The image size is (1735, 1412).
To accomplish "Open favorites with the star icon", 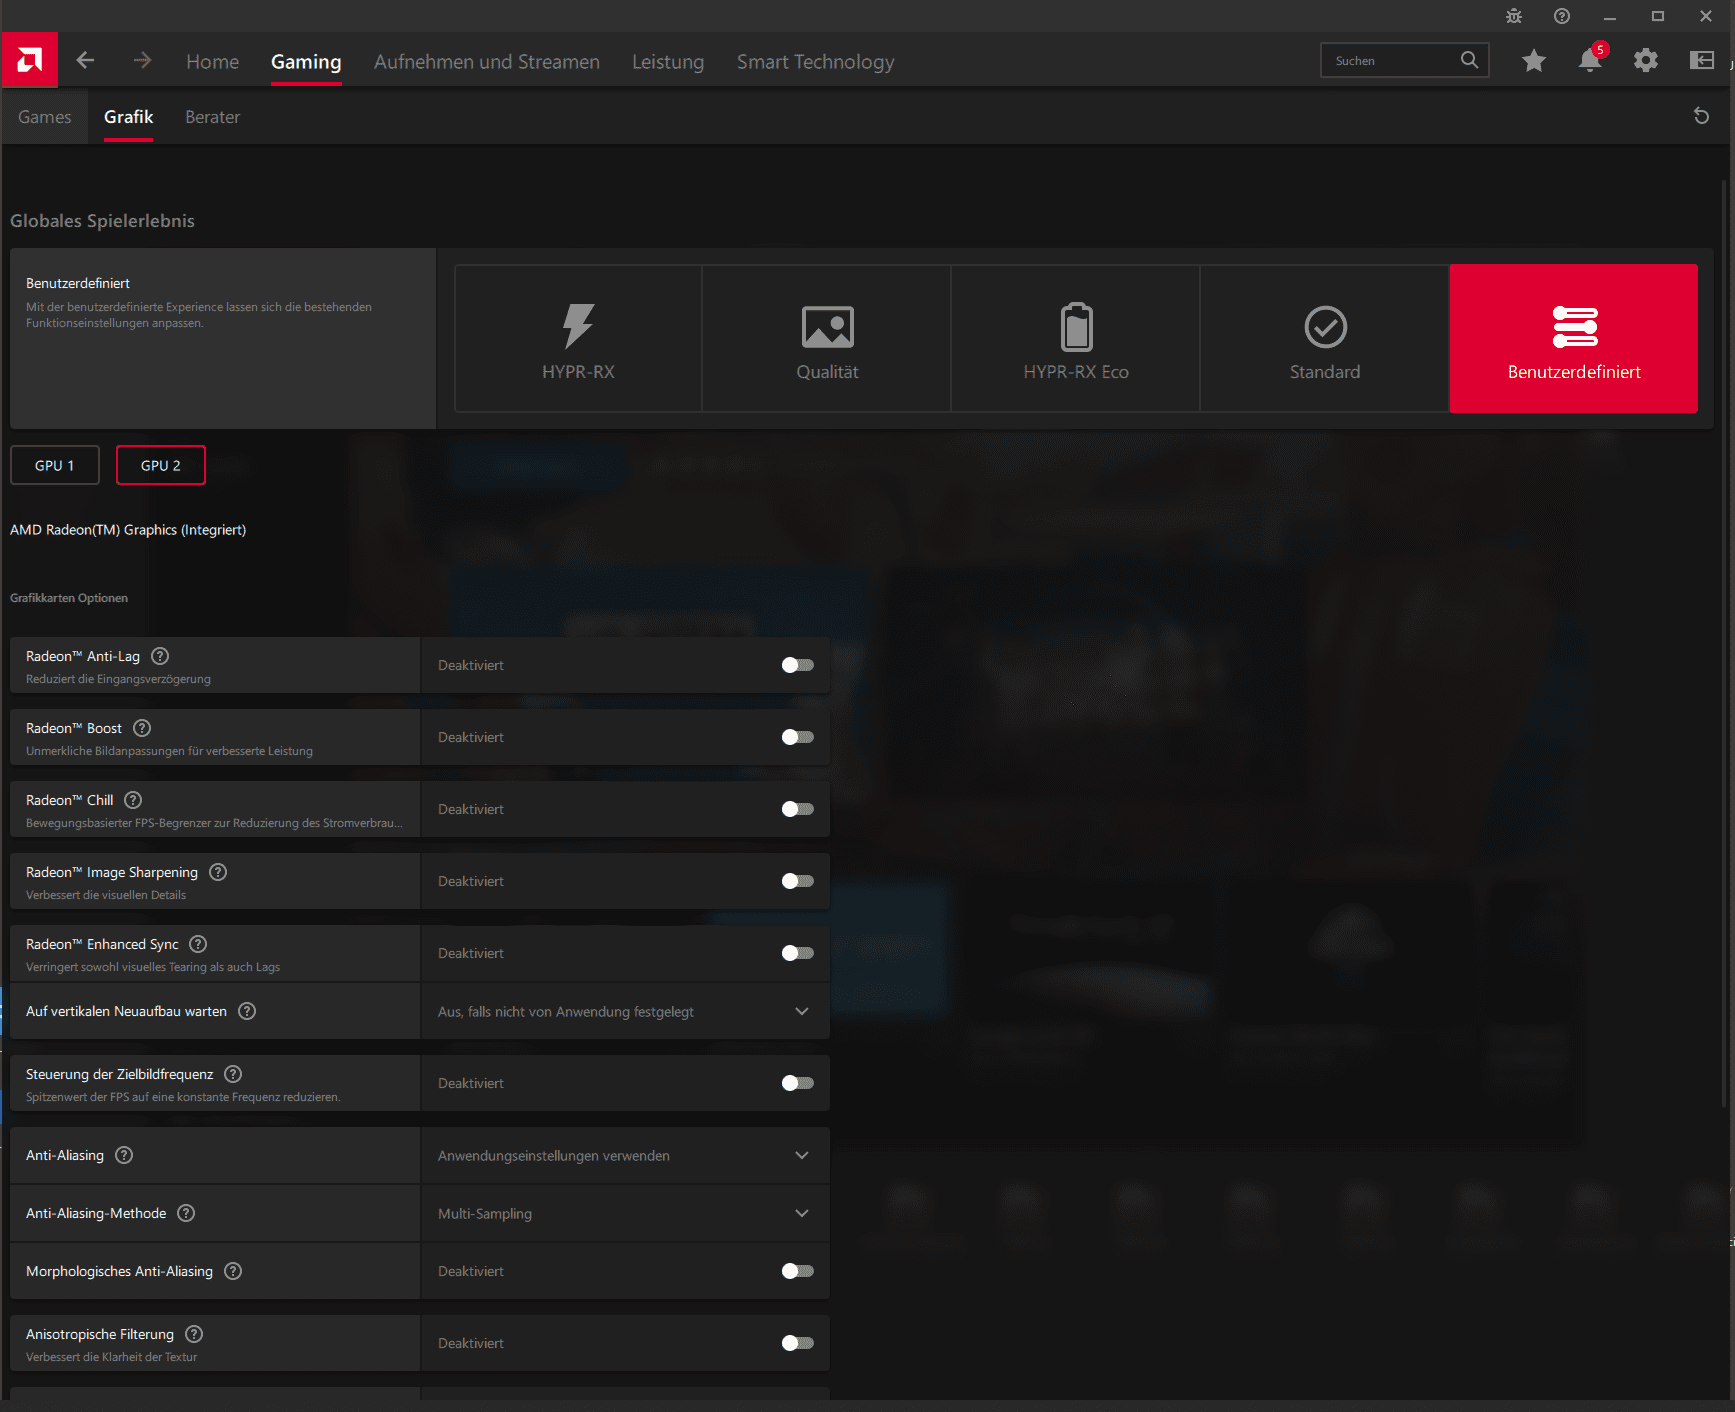I will 1534,61.
